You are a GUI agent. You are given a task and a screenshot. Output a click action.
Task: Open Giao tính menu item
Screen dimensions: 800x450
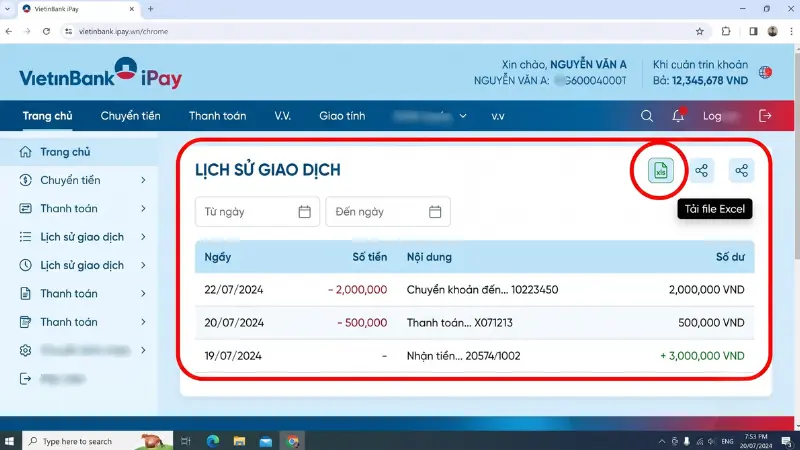(x=342, y=116)
